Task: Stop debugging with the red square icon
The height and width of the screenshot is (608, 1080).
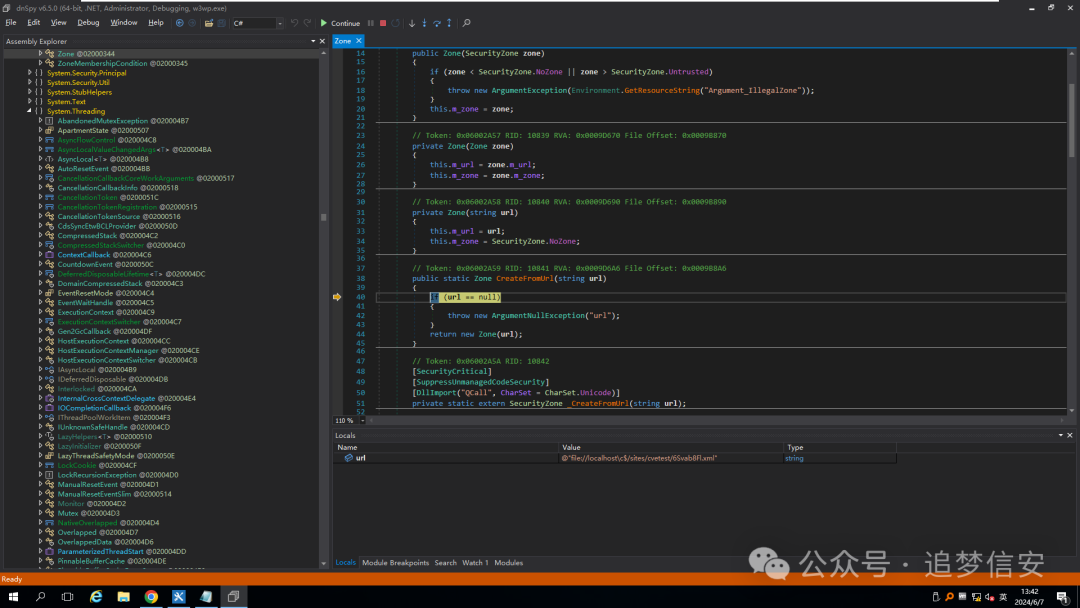Action: (383, 23)
